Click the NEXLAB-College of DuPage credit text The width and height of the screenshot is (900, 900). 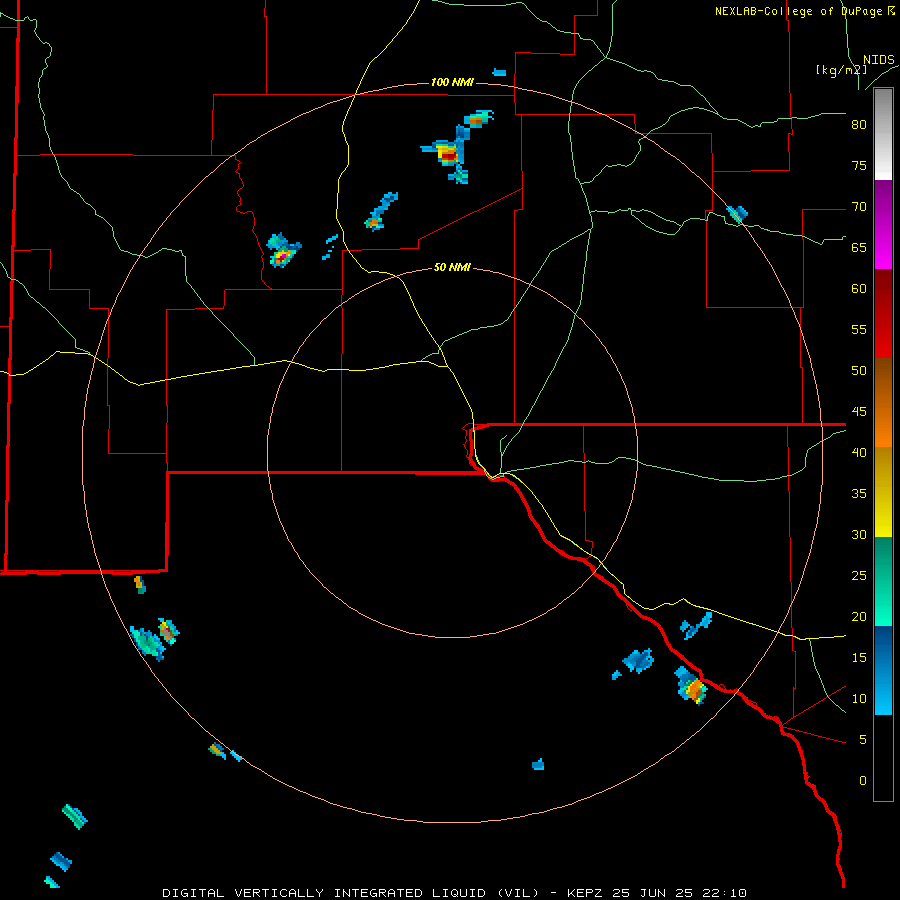click(x=804, y=11)
